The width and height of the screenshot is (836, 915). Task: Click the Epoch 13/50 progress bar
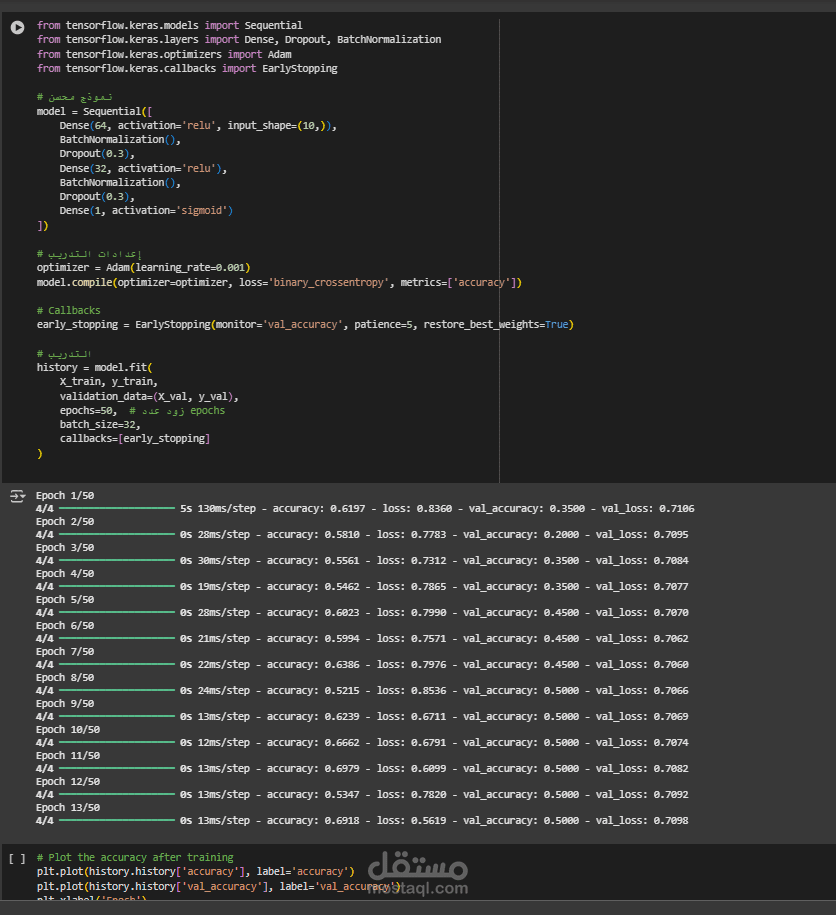[x=117, y=821]
